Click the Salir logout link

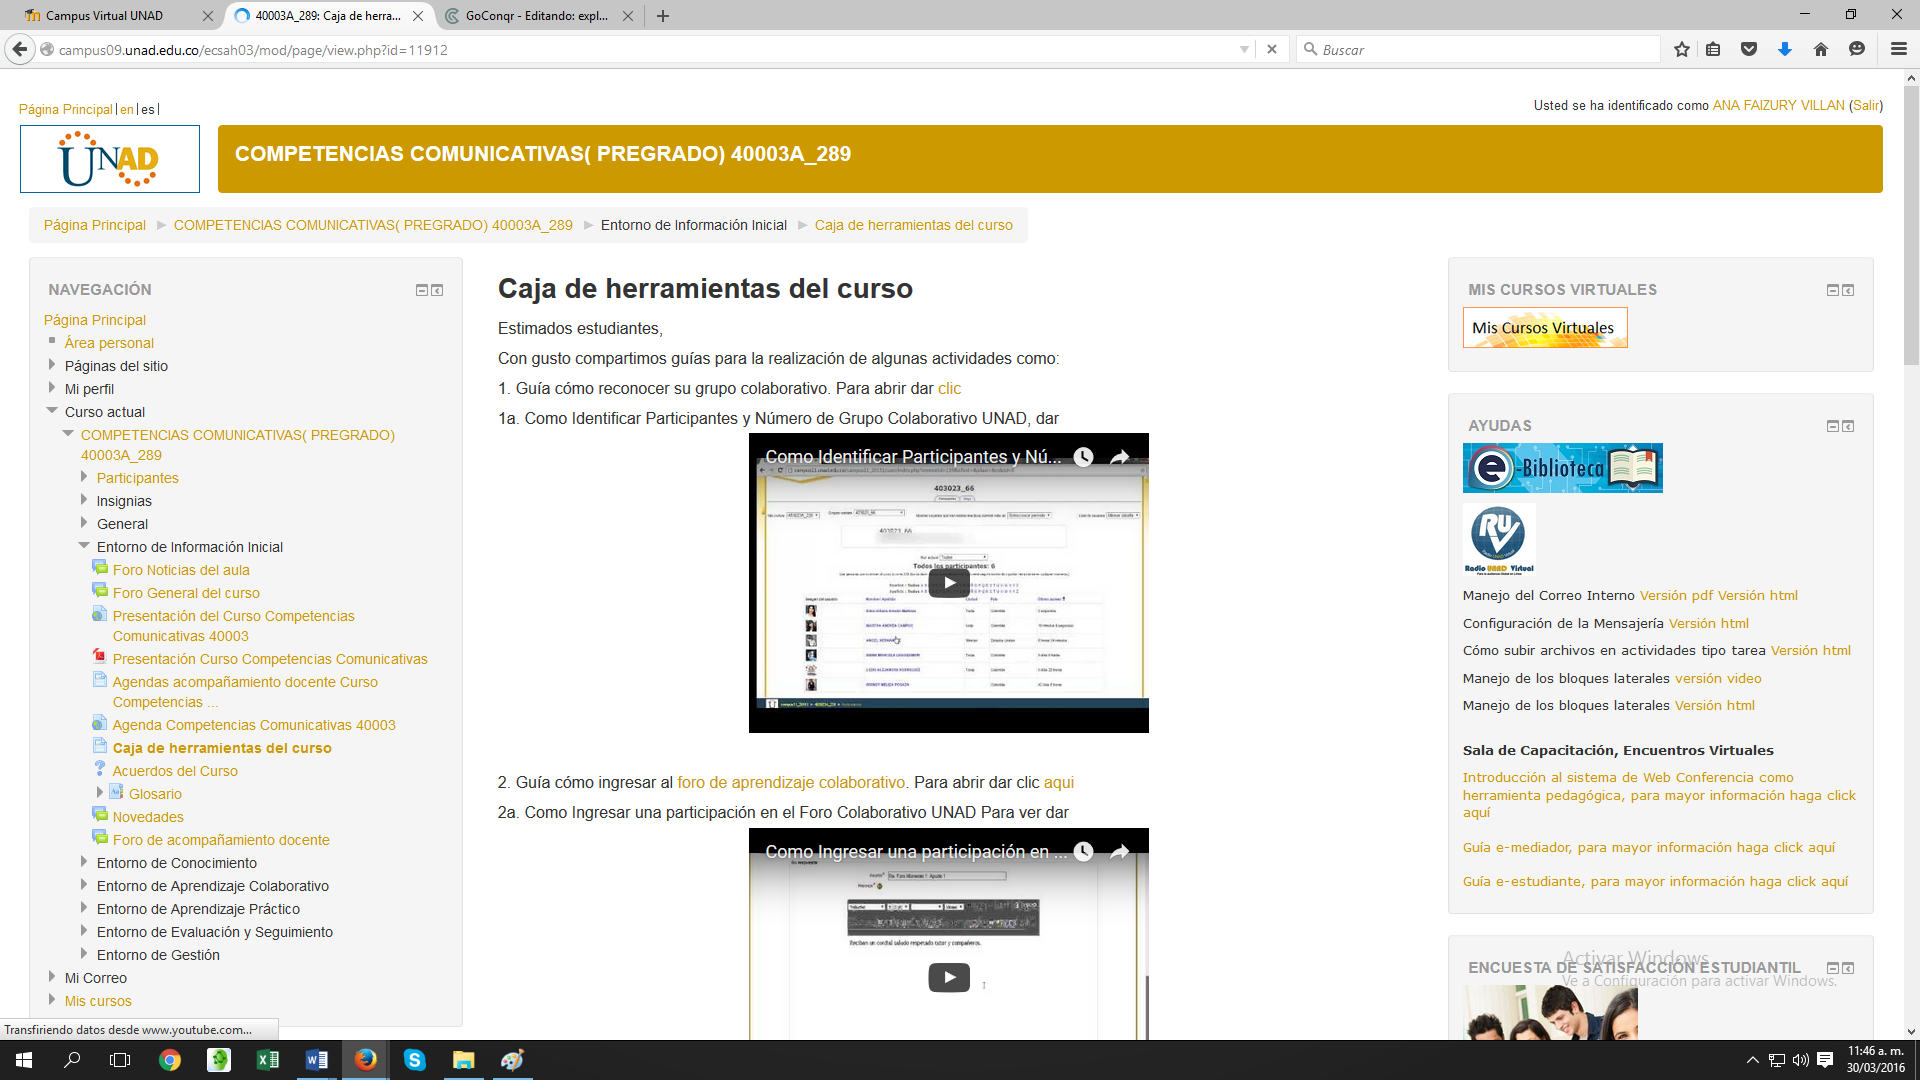[x=1865, y=105]
